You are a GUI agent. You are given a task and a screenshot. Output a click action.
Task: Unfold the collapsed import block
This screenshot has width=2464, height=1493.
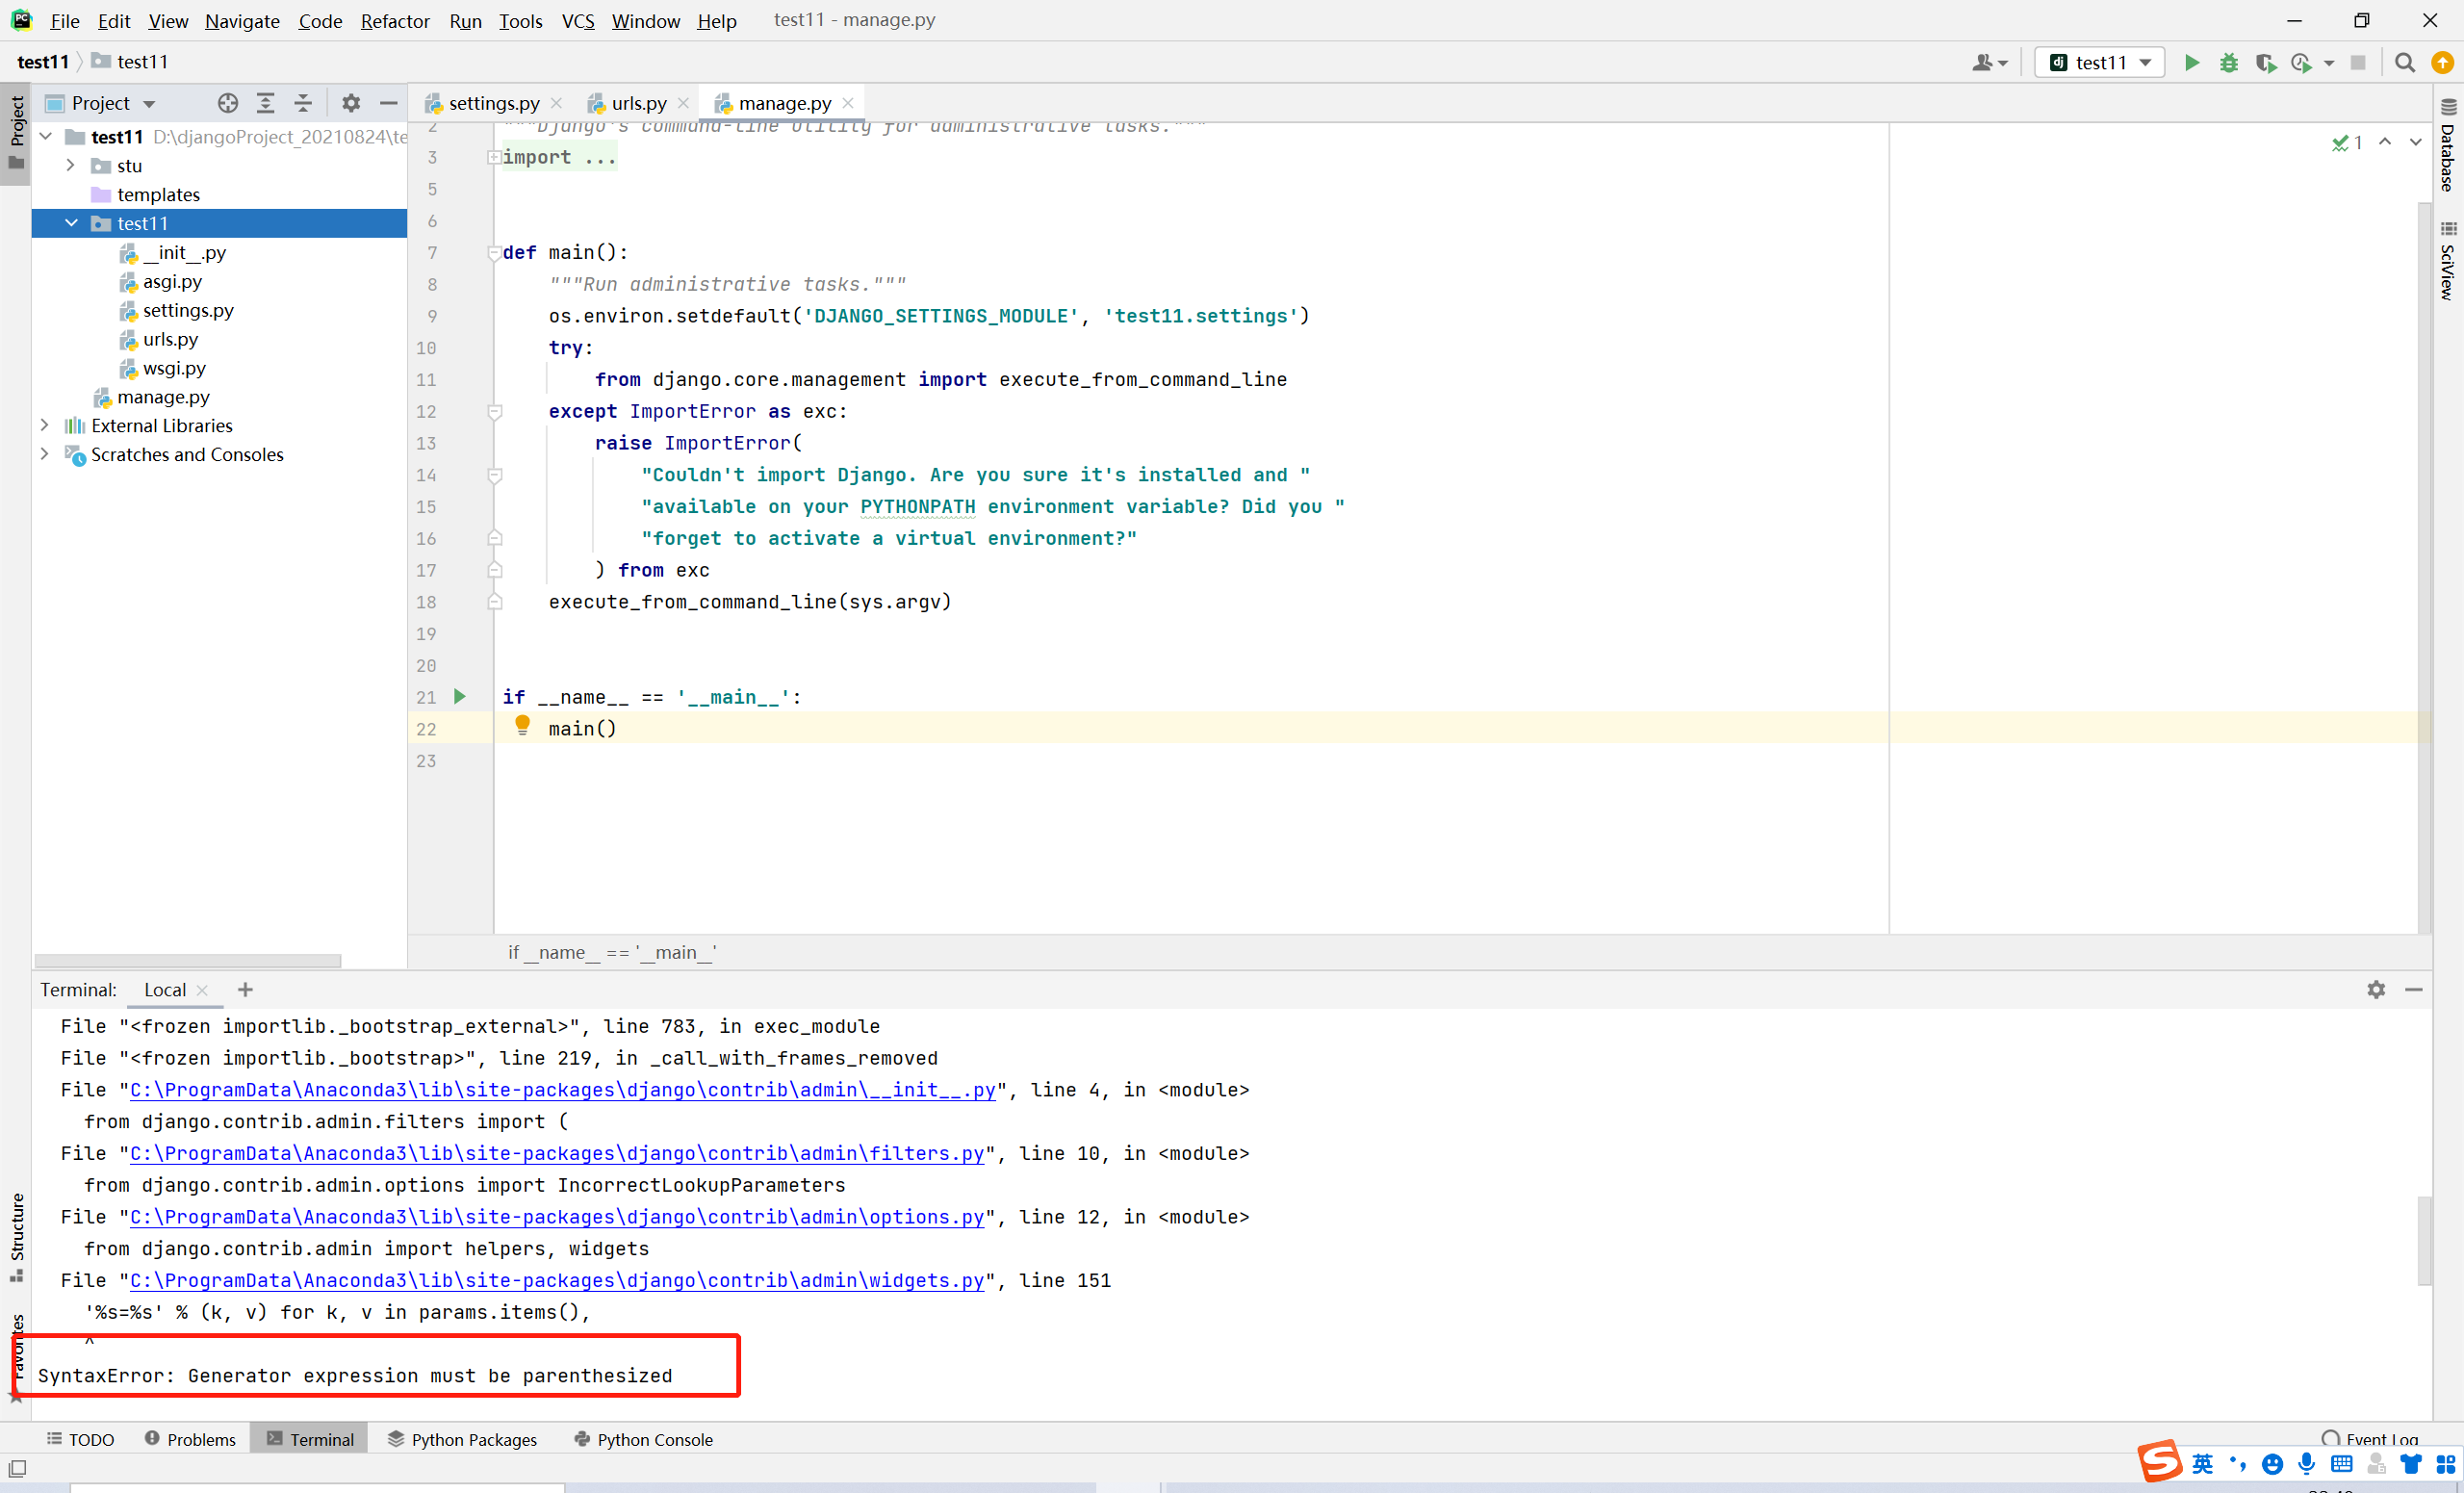(x=494, y=157)
